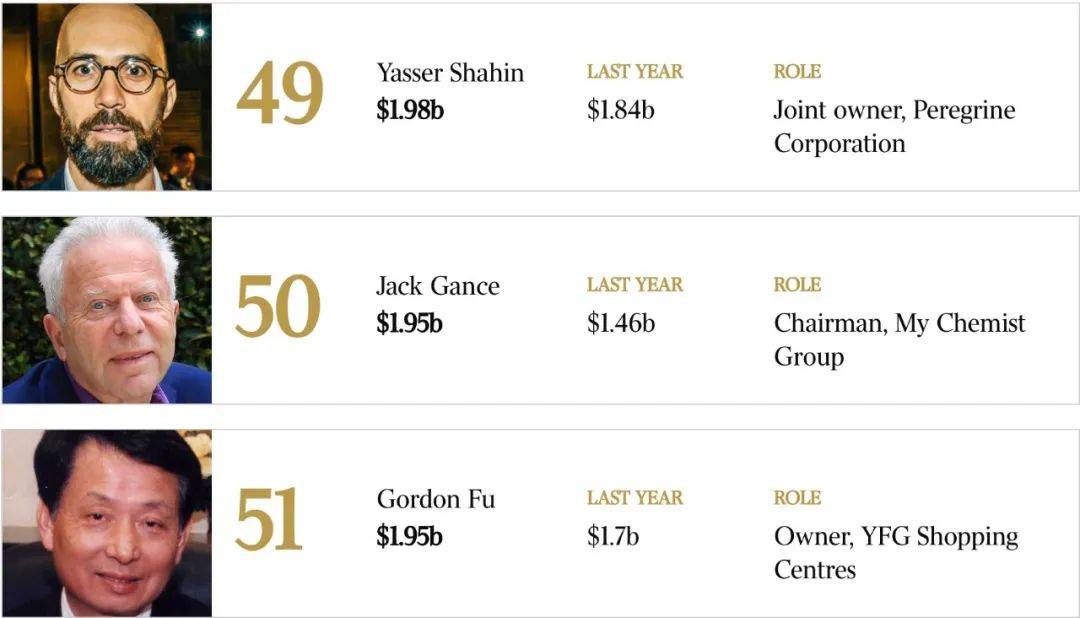This screenshot has height=618, width=1080.
Task: Click ROLE label in Jack Gance row
Action: [x=797, y=285]
